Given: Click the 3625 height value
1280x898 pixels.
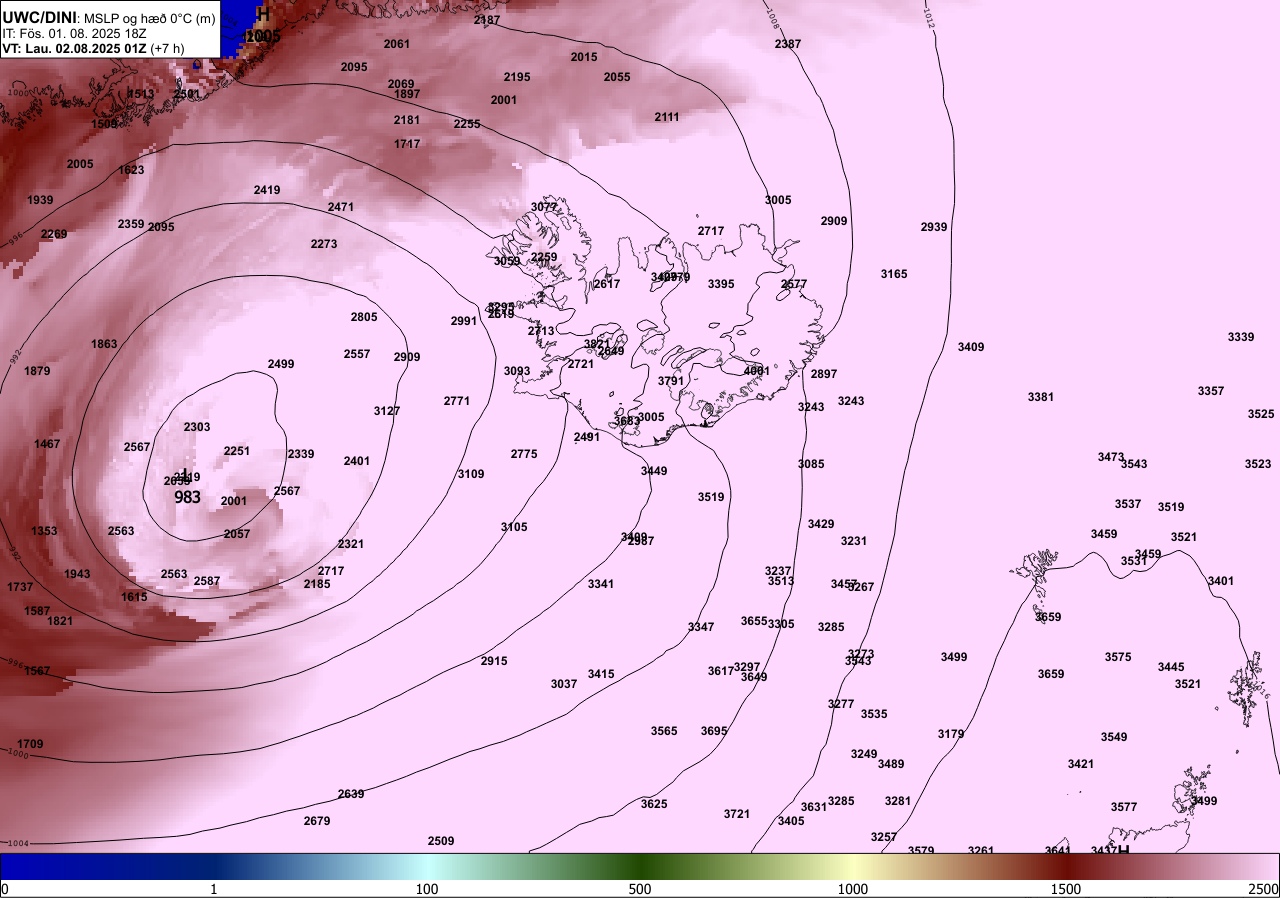Looking at the screenshot, I should [654, 804].
